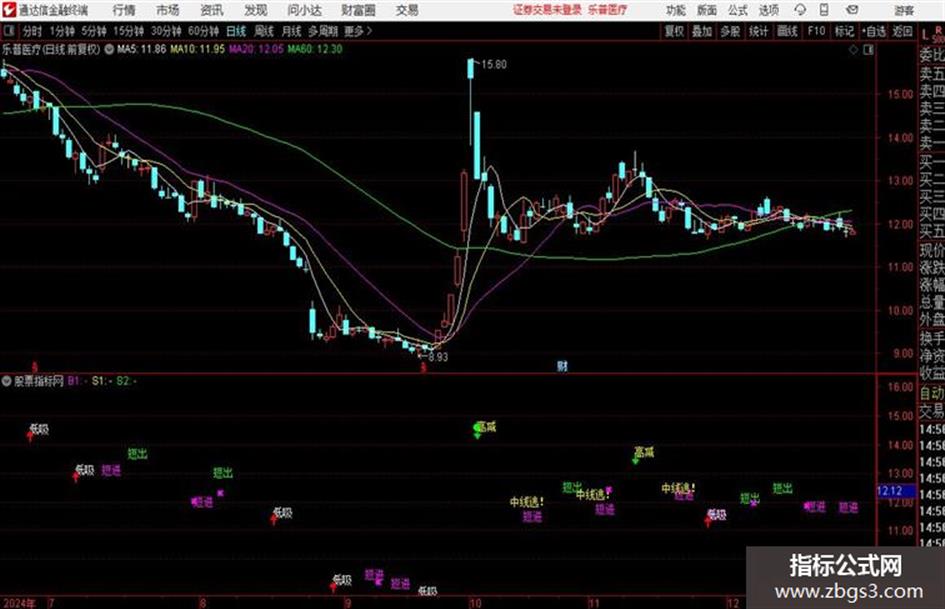This screenshot has width=945, height=609.
Task: Open the 市场 menu
Action: tap(168, 10)
